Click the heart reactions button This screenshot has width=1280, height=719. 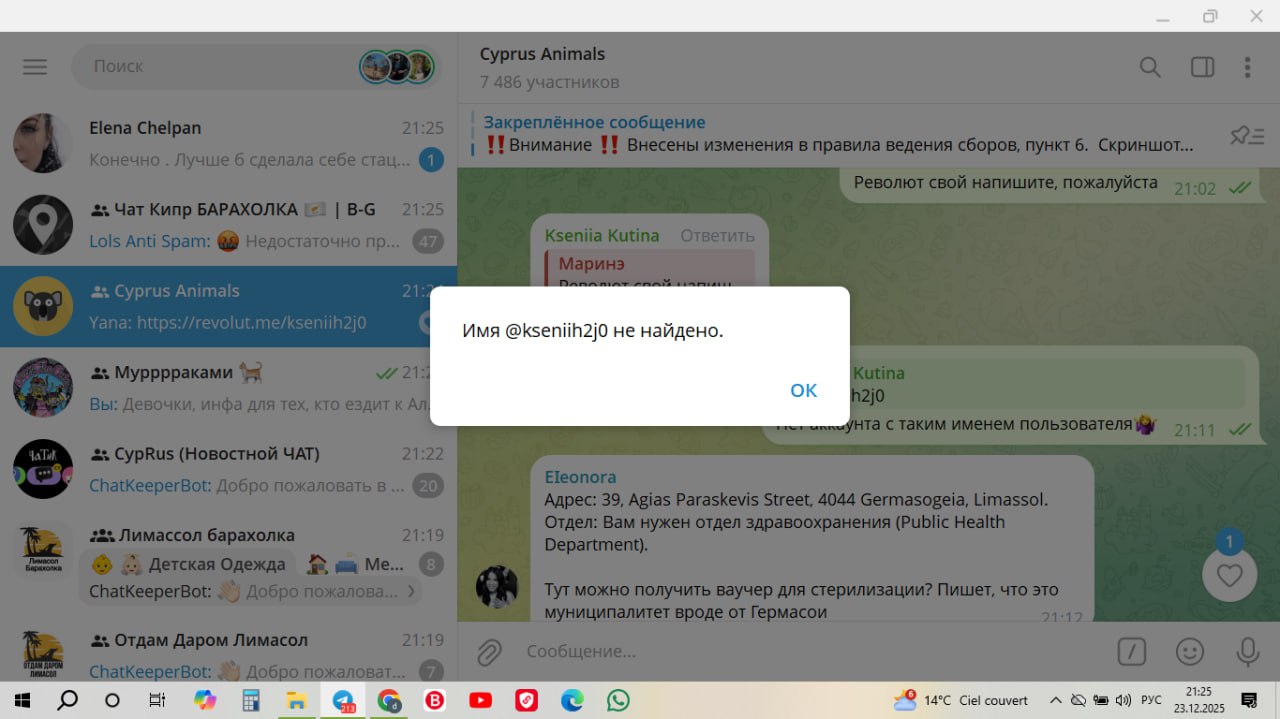pyautogui.click(x=1229, y=576)
